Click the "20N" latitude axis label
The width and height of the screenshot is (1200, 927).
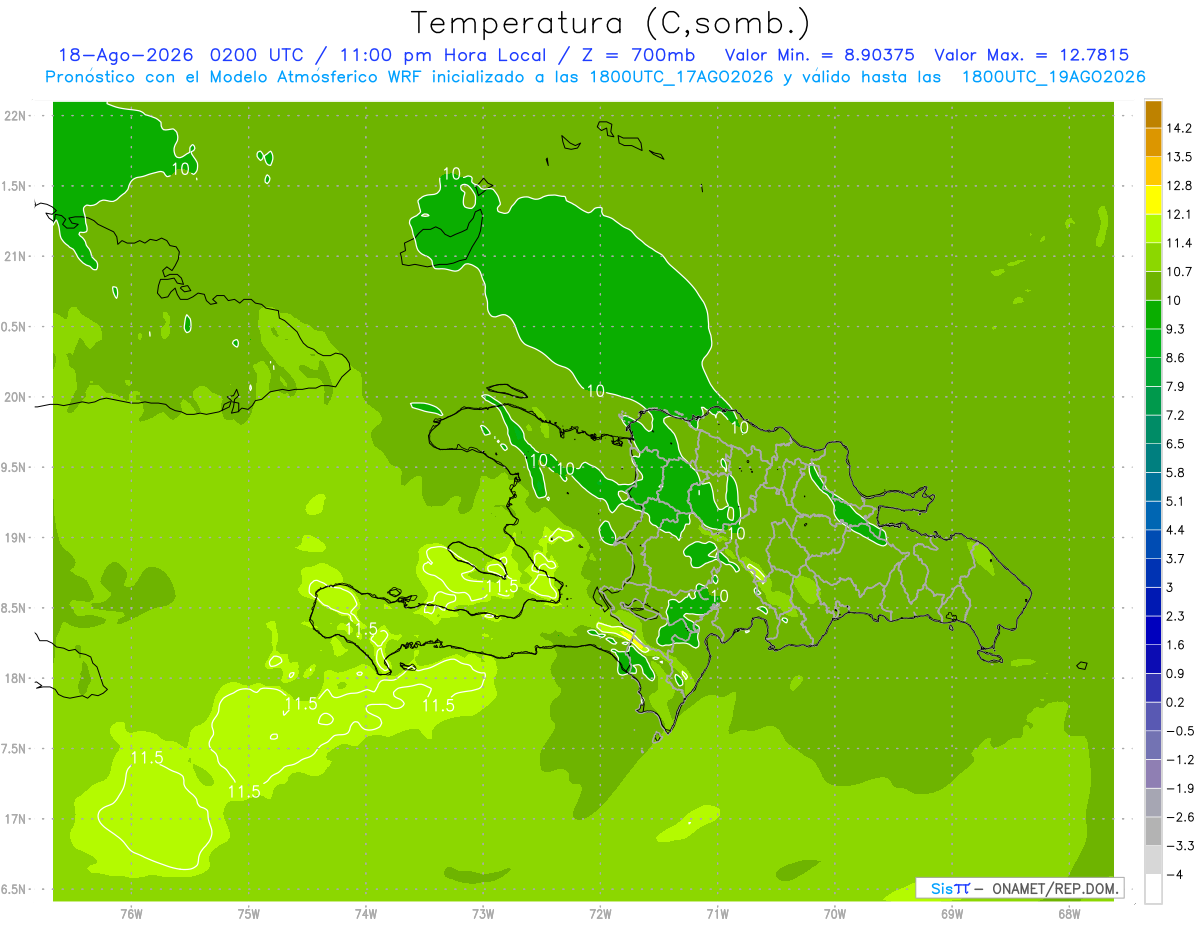point(15,397)
